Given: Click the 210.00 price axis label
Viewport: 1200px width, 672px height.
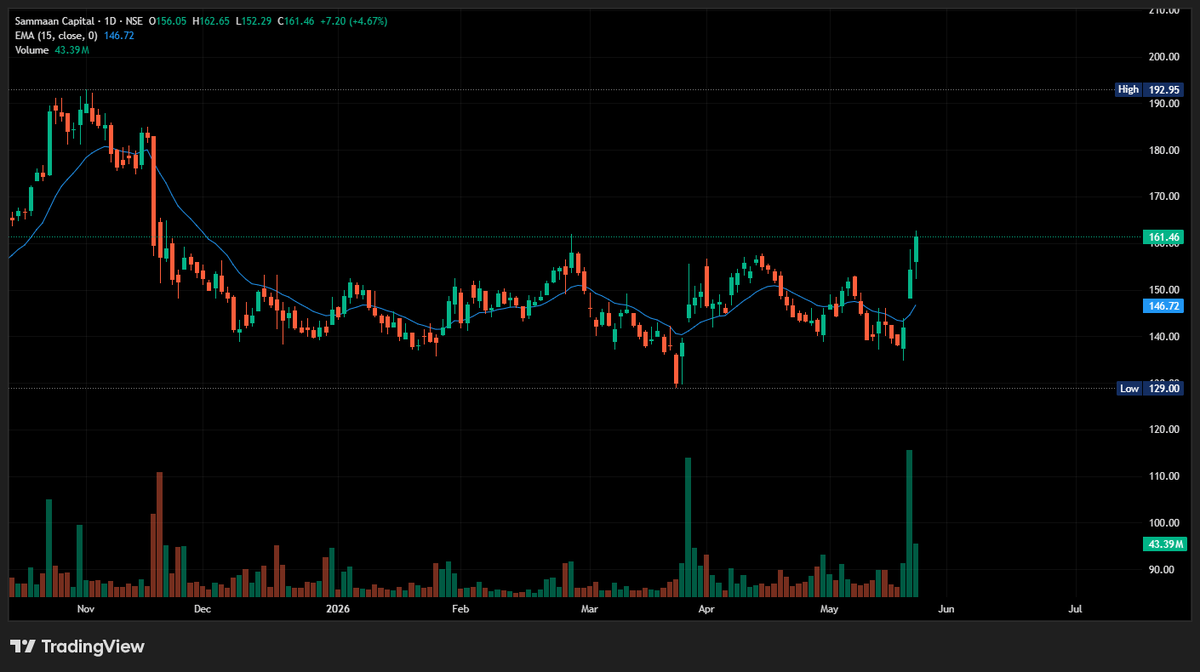Looking at the screenshot, I should (1166, 10).
